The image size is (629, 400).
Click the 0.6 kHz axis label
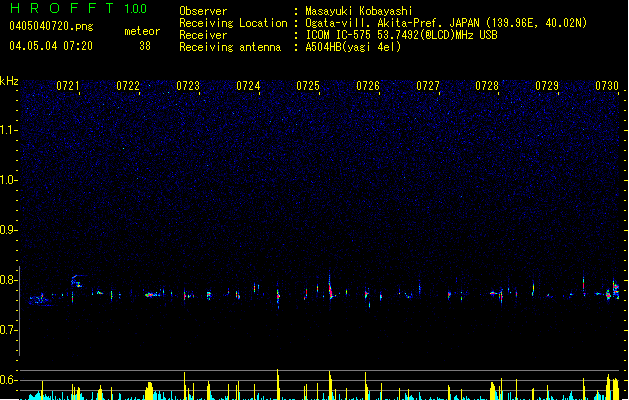(8, 380)
